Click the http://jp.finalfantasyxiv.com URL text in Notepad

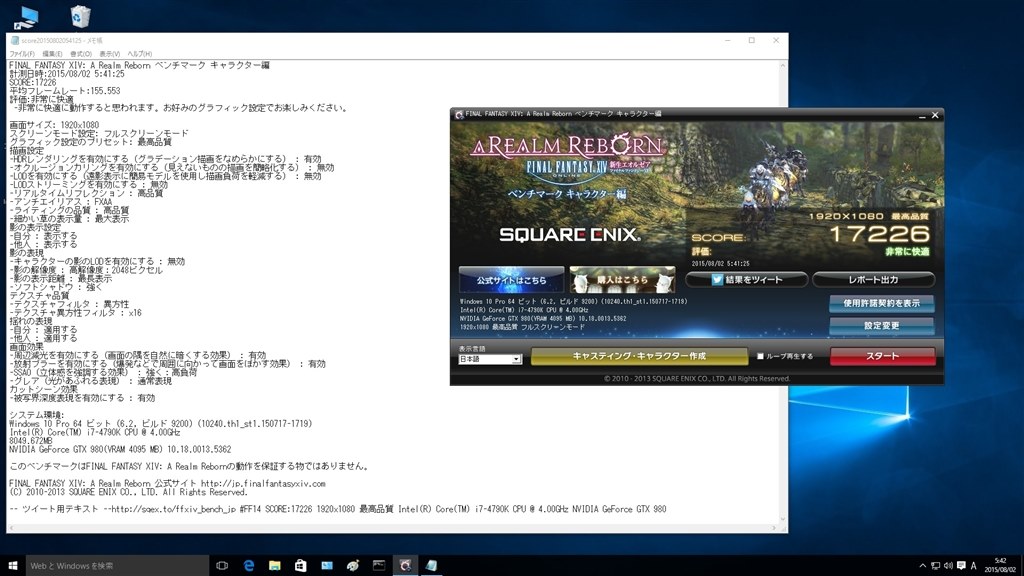coord(263,484)
